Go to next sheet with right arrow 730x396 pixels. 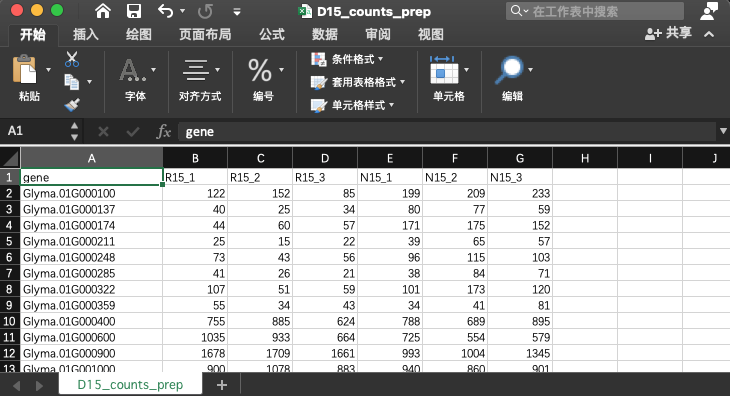point(39,386)
